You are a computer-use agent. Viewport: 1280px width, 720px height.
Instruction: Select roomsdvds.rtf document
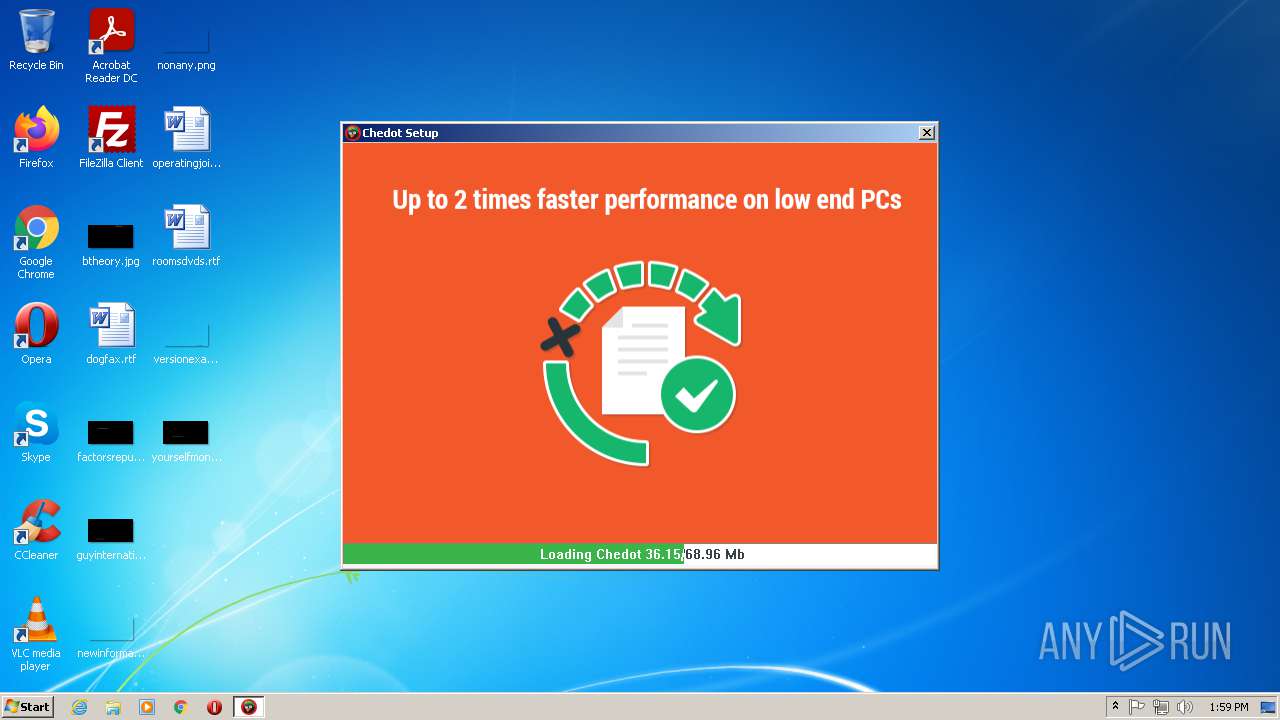pyautogui.click(x=186, y=236)
